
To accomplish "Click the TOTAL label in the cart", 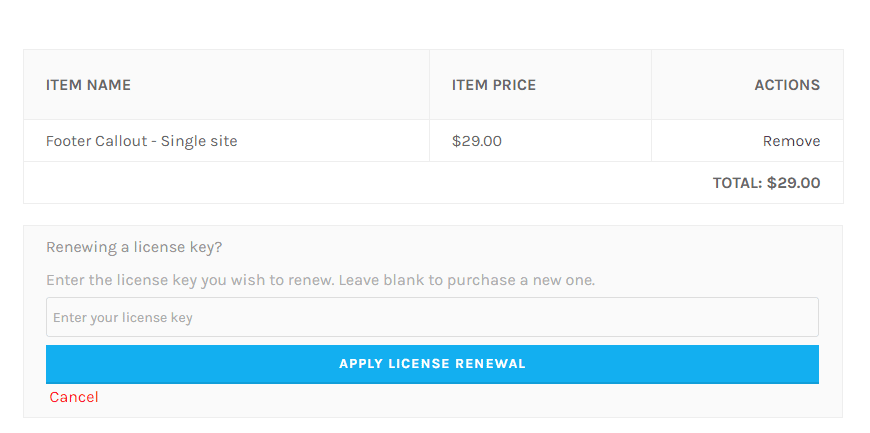I will click(737, 183).
